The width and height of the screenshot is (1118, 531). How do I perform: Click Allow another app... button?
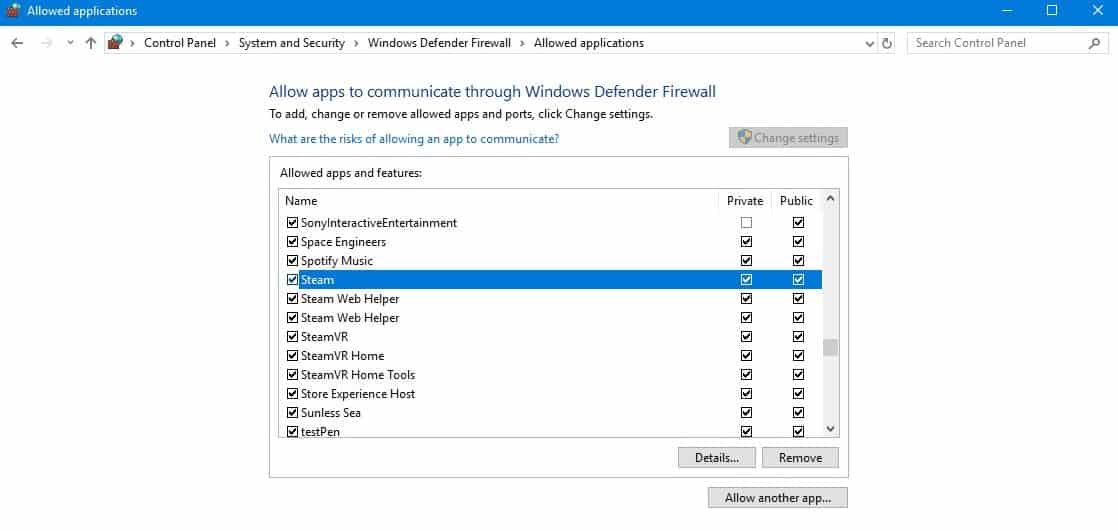778,498
